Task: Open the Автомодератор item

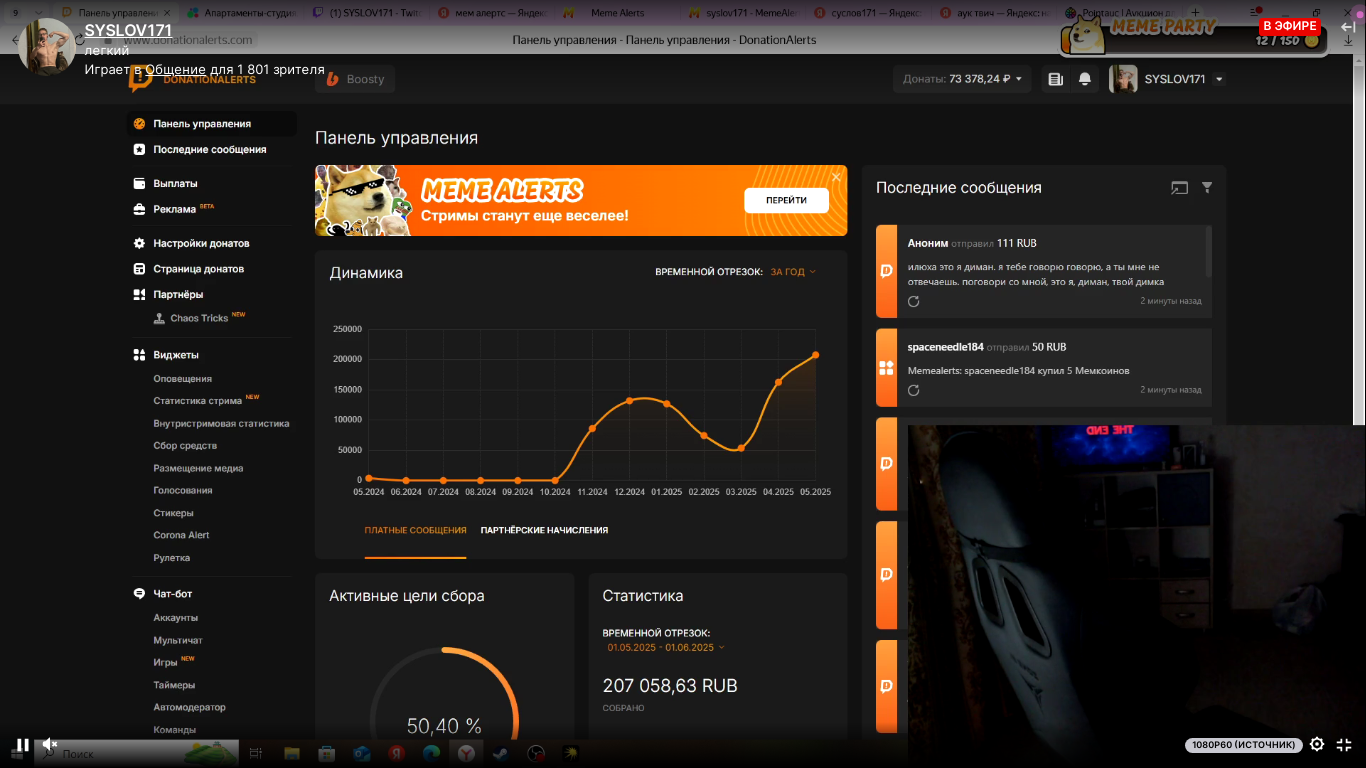Action: [189, 707]
